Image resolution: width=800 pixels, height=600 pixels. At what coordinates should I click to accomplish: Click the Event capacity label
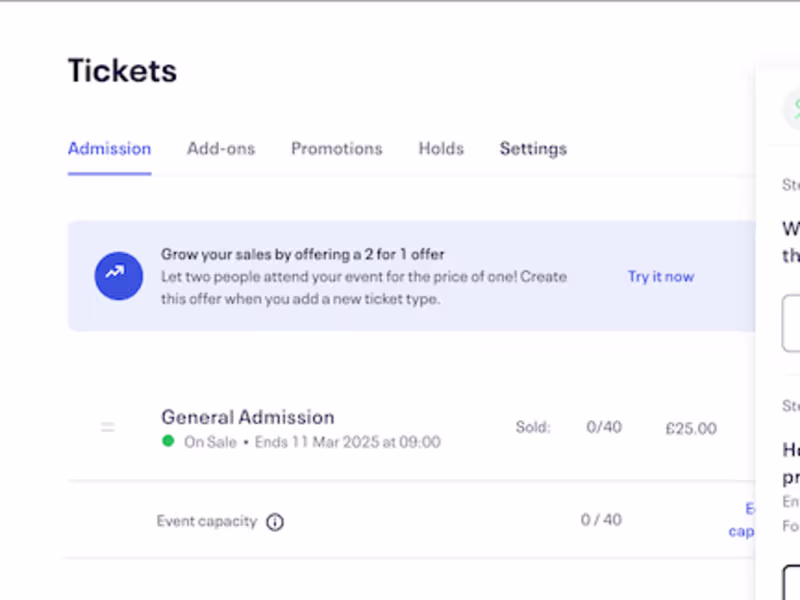click(x=207, y=521)
